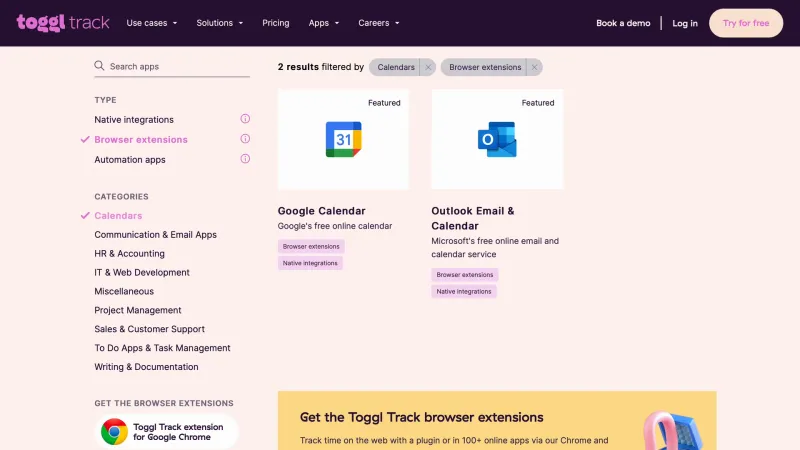Enable the Automation apps type filter
Image resolution: width=800 pixels, height=450 pixels.
click(130, 160)
